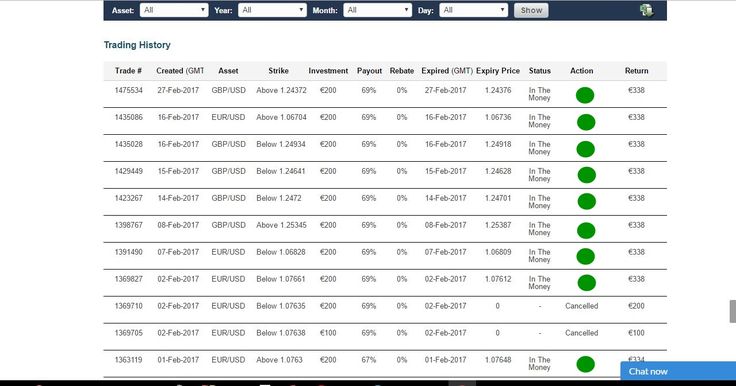736x386 pixels.
Task: Select trade number 1429449
Action: pos(129,171)
